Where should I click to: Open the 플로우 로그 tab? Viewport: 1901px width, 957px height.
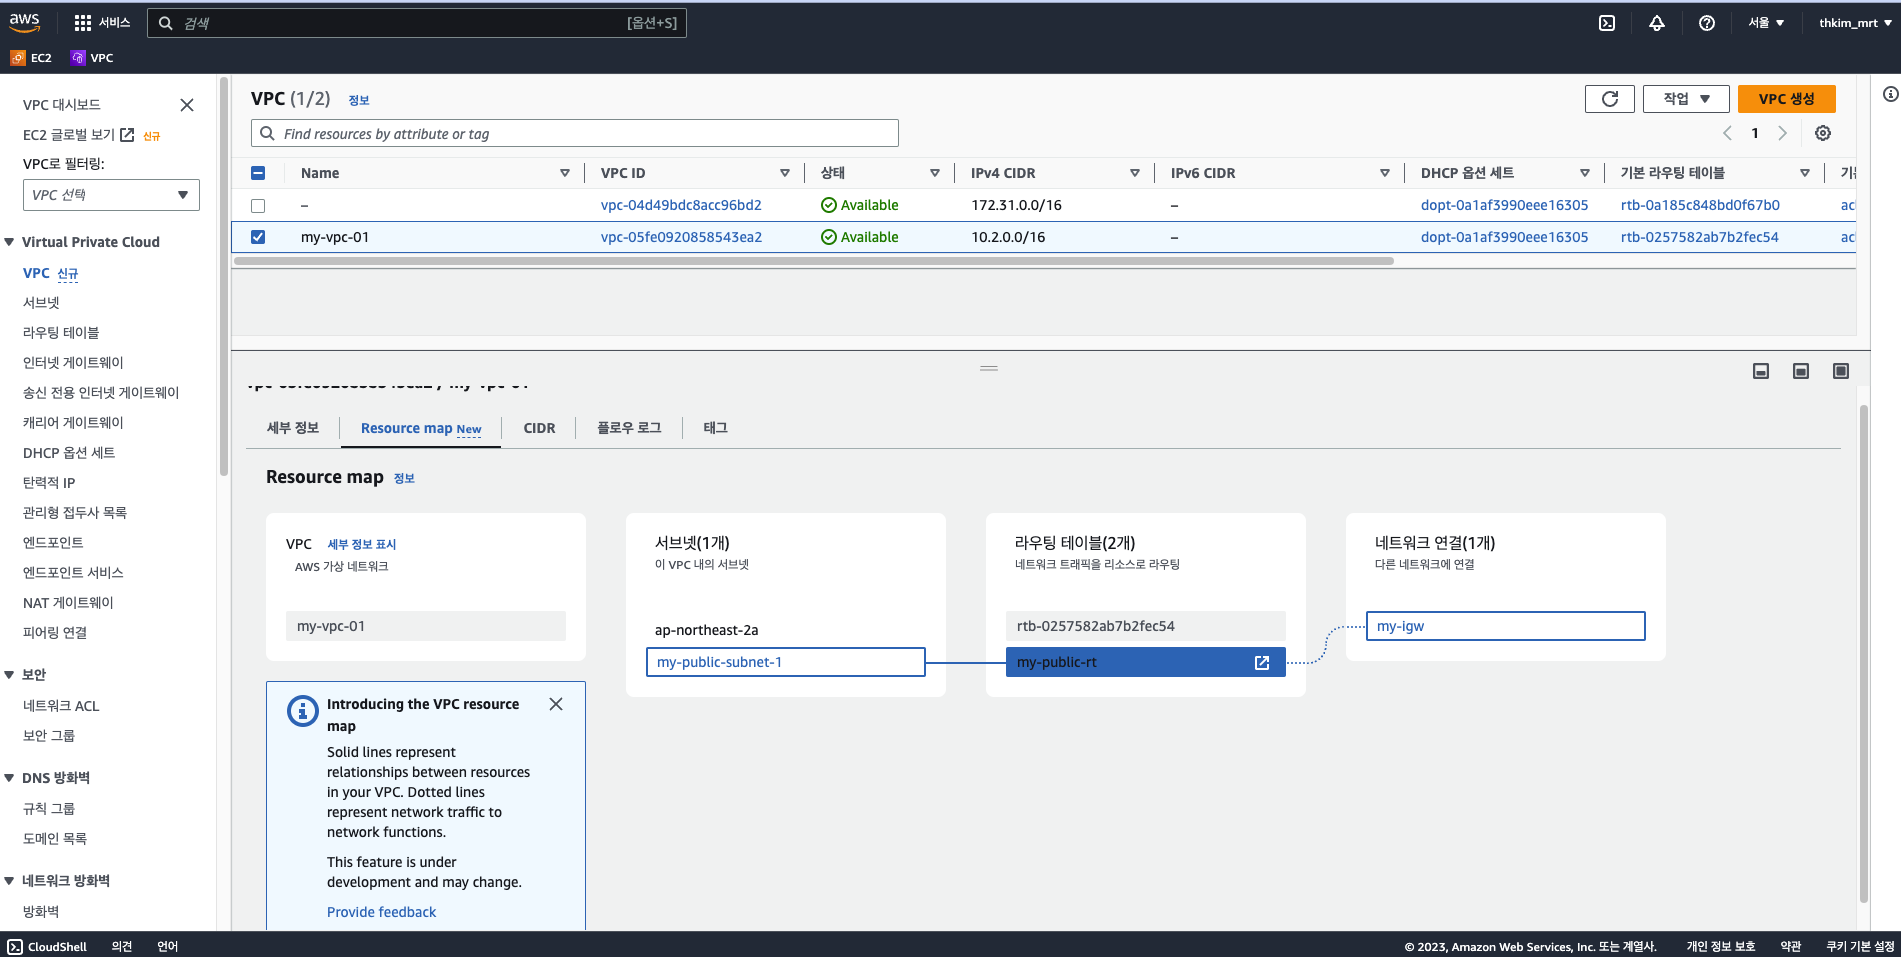pyautogui.click(x=629, y=428)
